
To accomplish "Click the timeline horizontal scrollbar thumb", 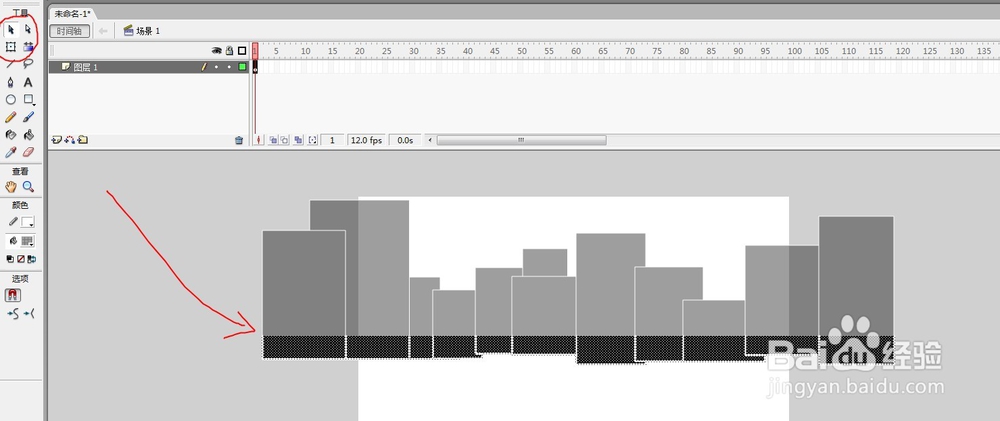I will pos(521,140).
